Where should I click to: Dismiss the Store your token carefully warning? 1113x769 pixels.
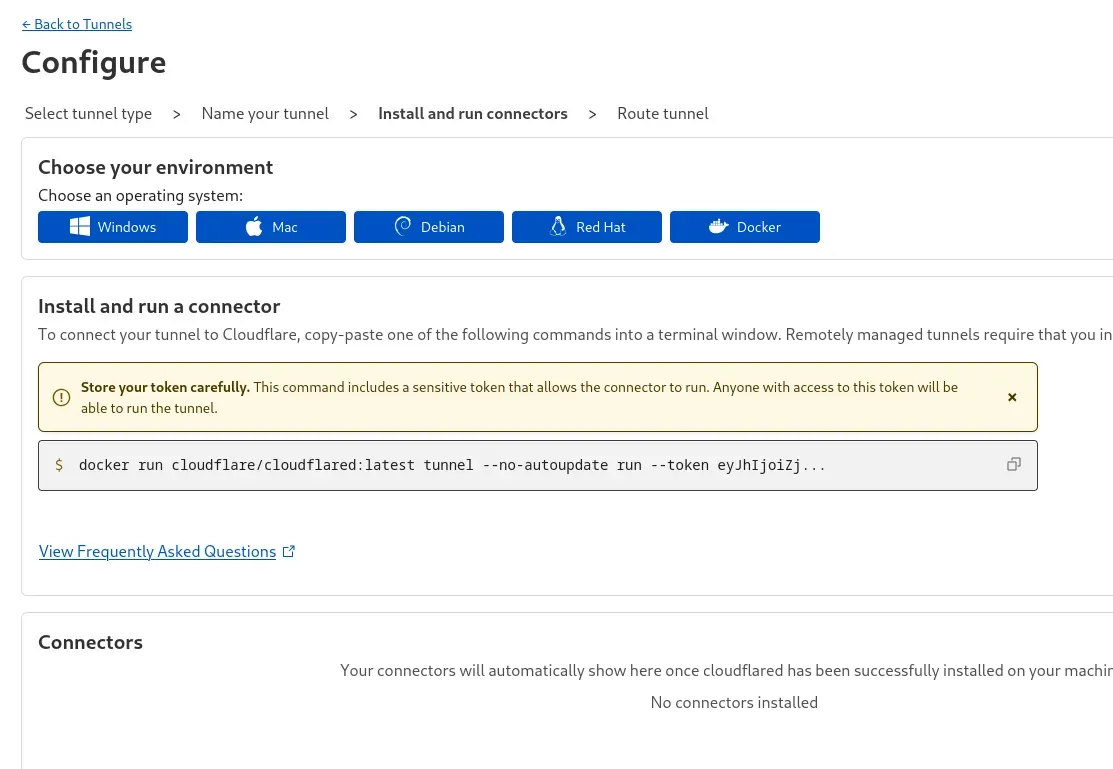tap(1012, 397)
